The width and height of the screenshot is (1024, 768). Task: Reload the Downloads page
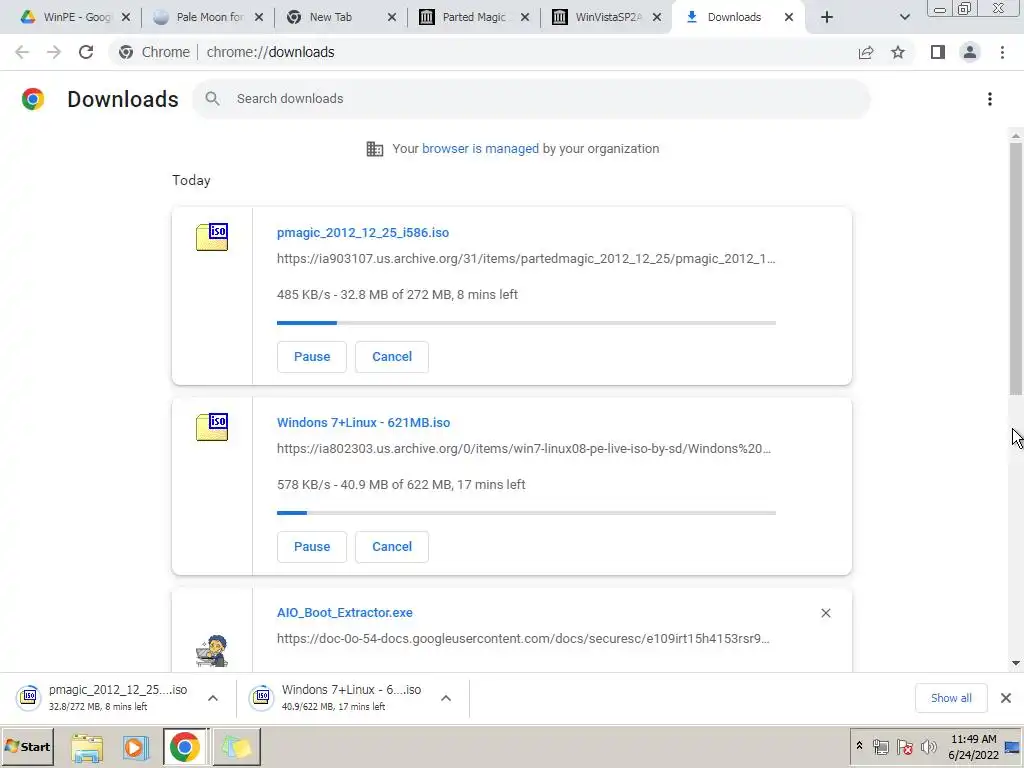pyautogui.click(x=86, y=52)
